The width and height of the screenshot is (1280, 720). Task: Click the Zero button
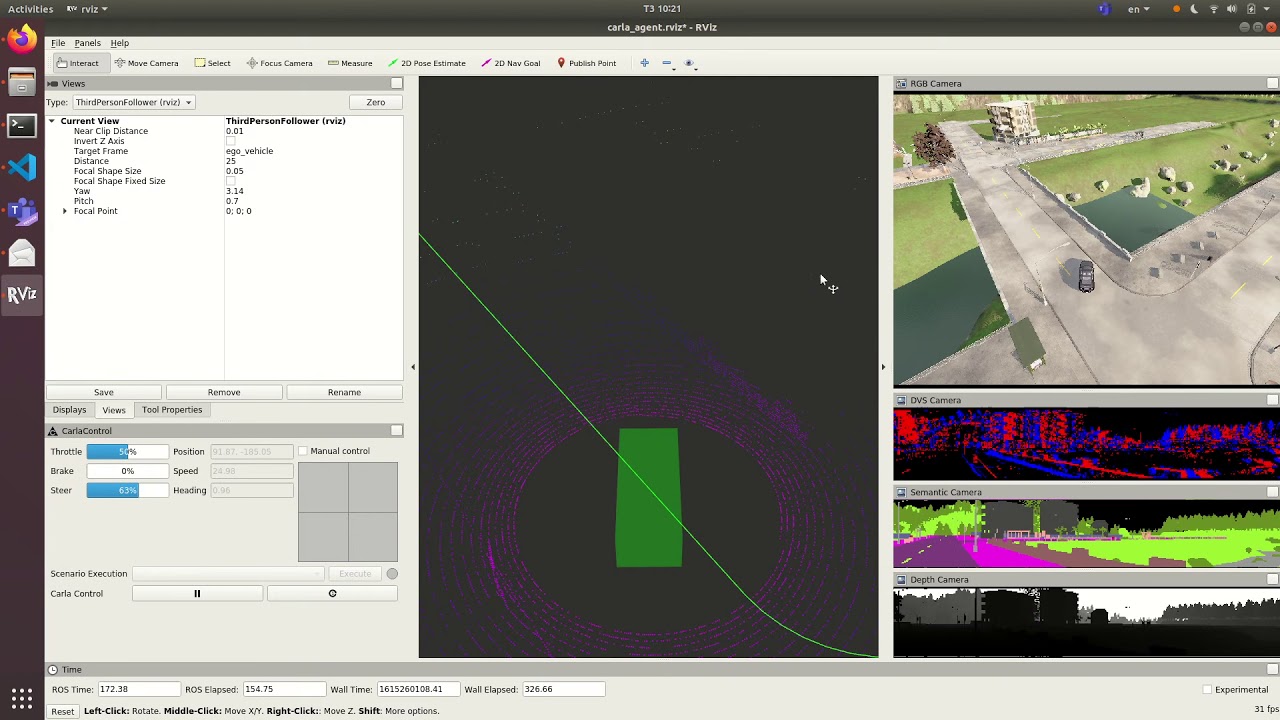pyautogui.click(x=376, y=102)
